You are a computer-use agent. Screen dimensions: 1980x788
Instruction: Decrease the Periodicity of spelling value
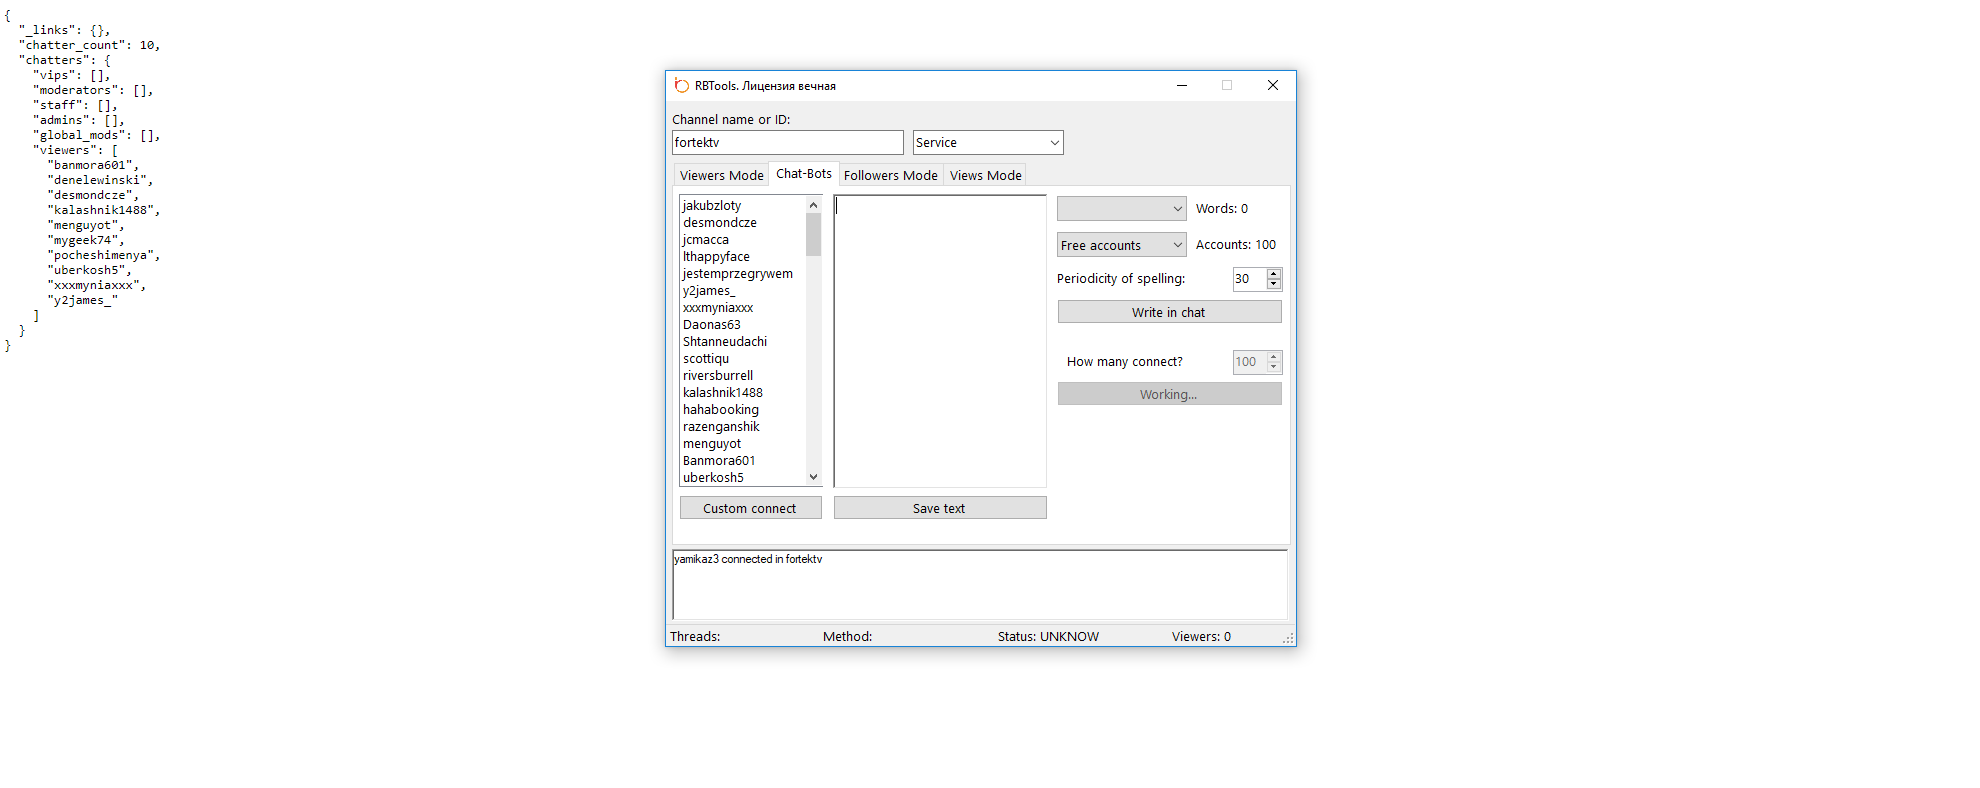coord(1273,284)
